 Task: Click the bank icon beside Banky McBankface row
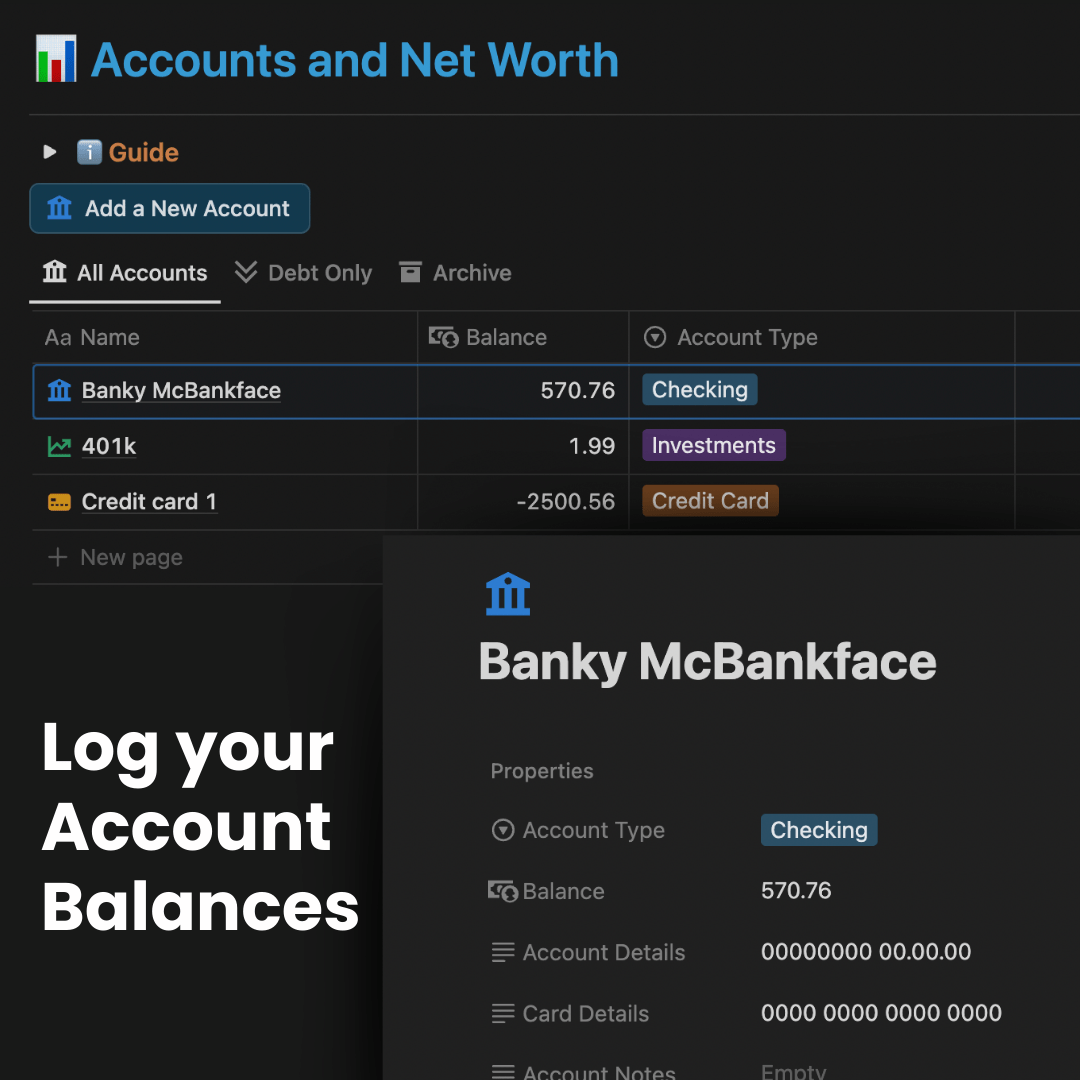click(60, 391)
